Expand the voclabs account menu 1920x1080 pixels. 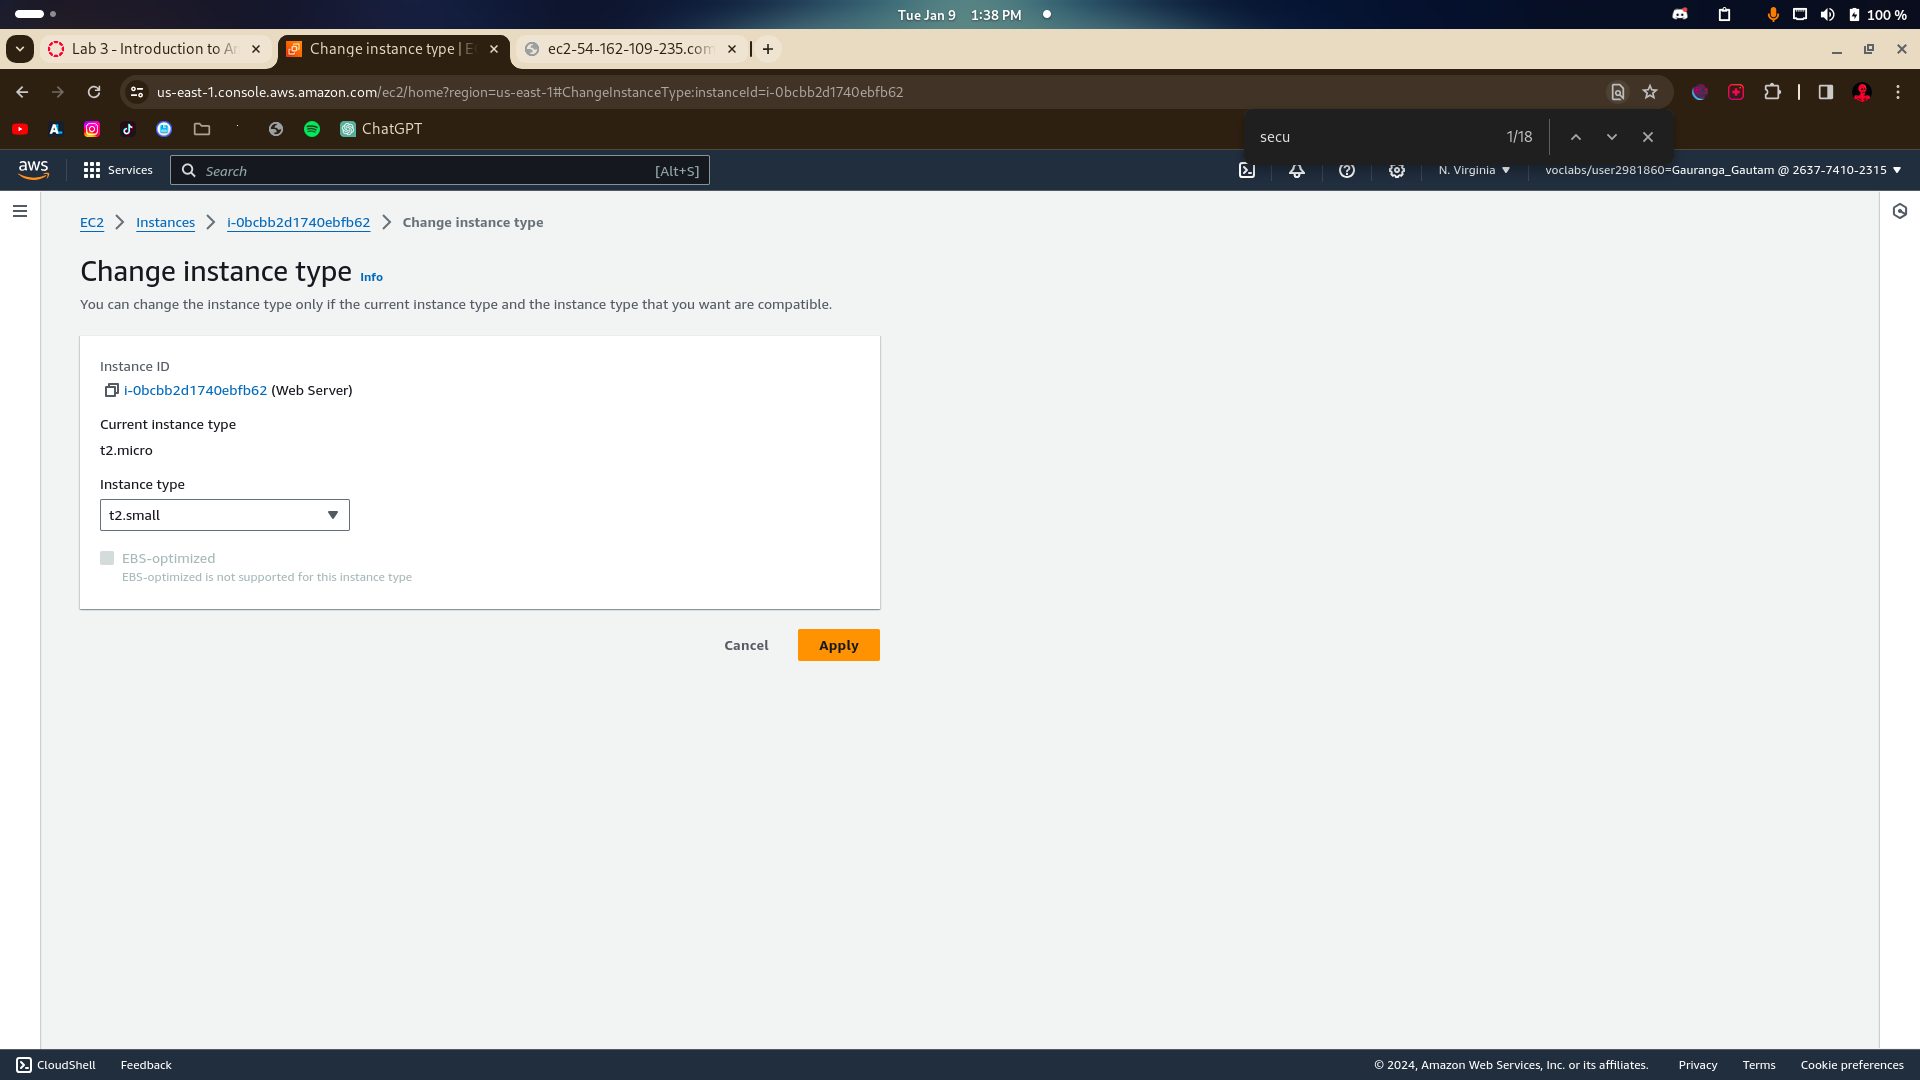point(1722,171)
